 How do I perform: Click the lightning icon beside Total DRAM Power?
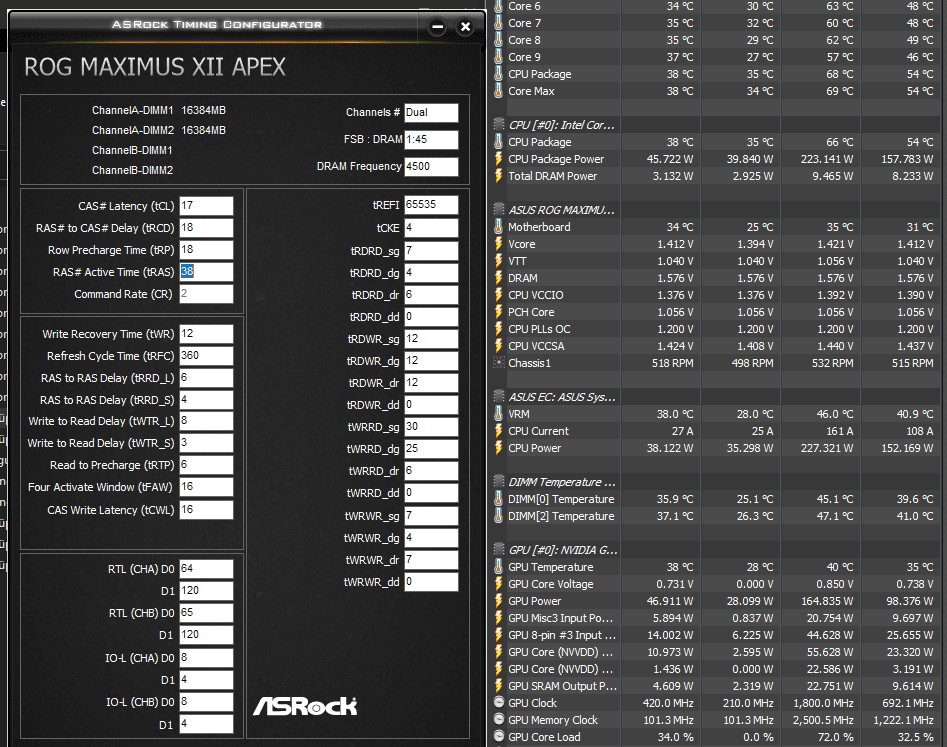(498, 176)
